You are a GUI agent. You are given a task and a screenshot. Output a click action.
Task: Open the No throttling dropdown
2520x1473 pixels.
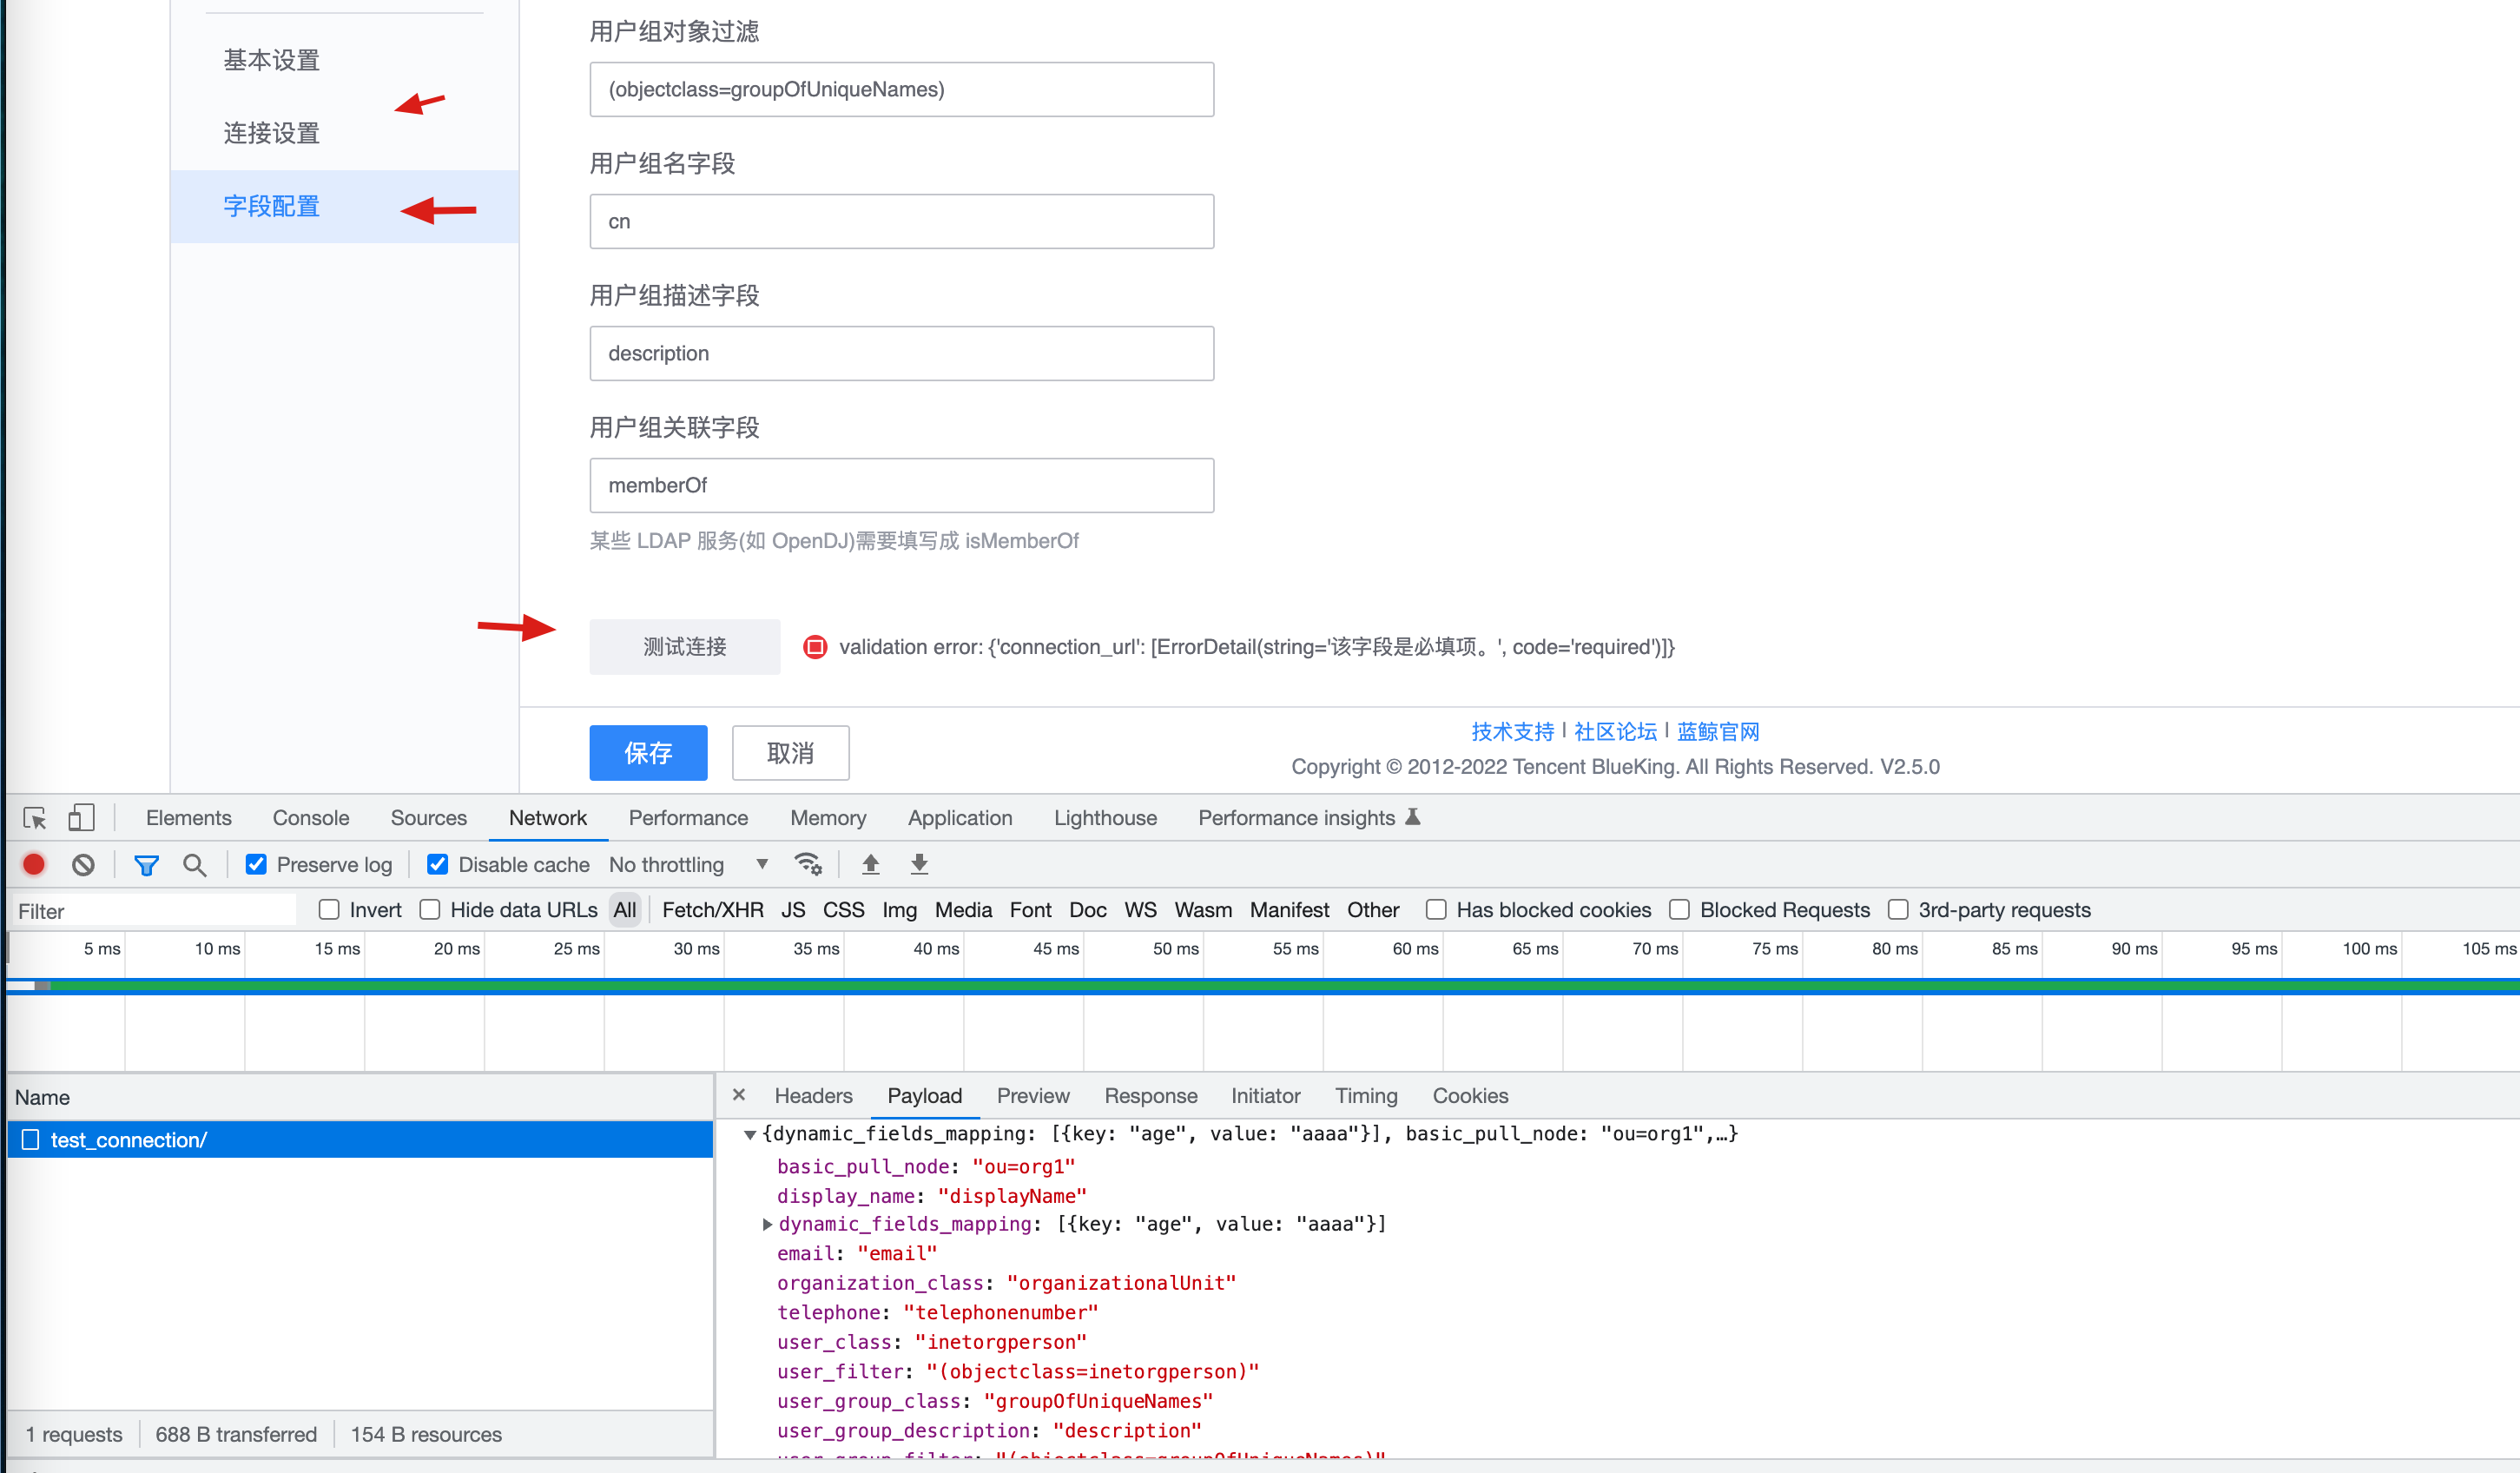click(x=690, y=864)
